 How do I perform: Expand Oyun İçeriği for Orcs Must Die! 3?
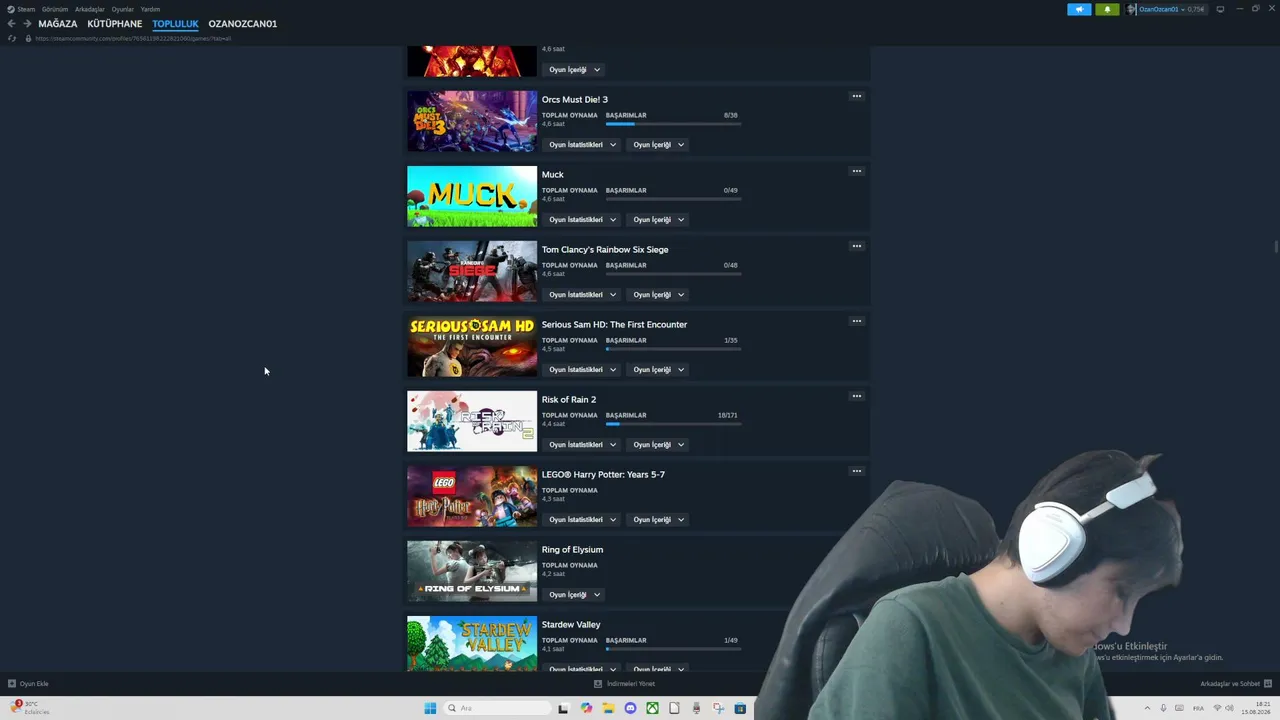click(659, 145)
